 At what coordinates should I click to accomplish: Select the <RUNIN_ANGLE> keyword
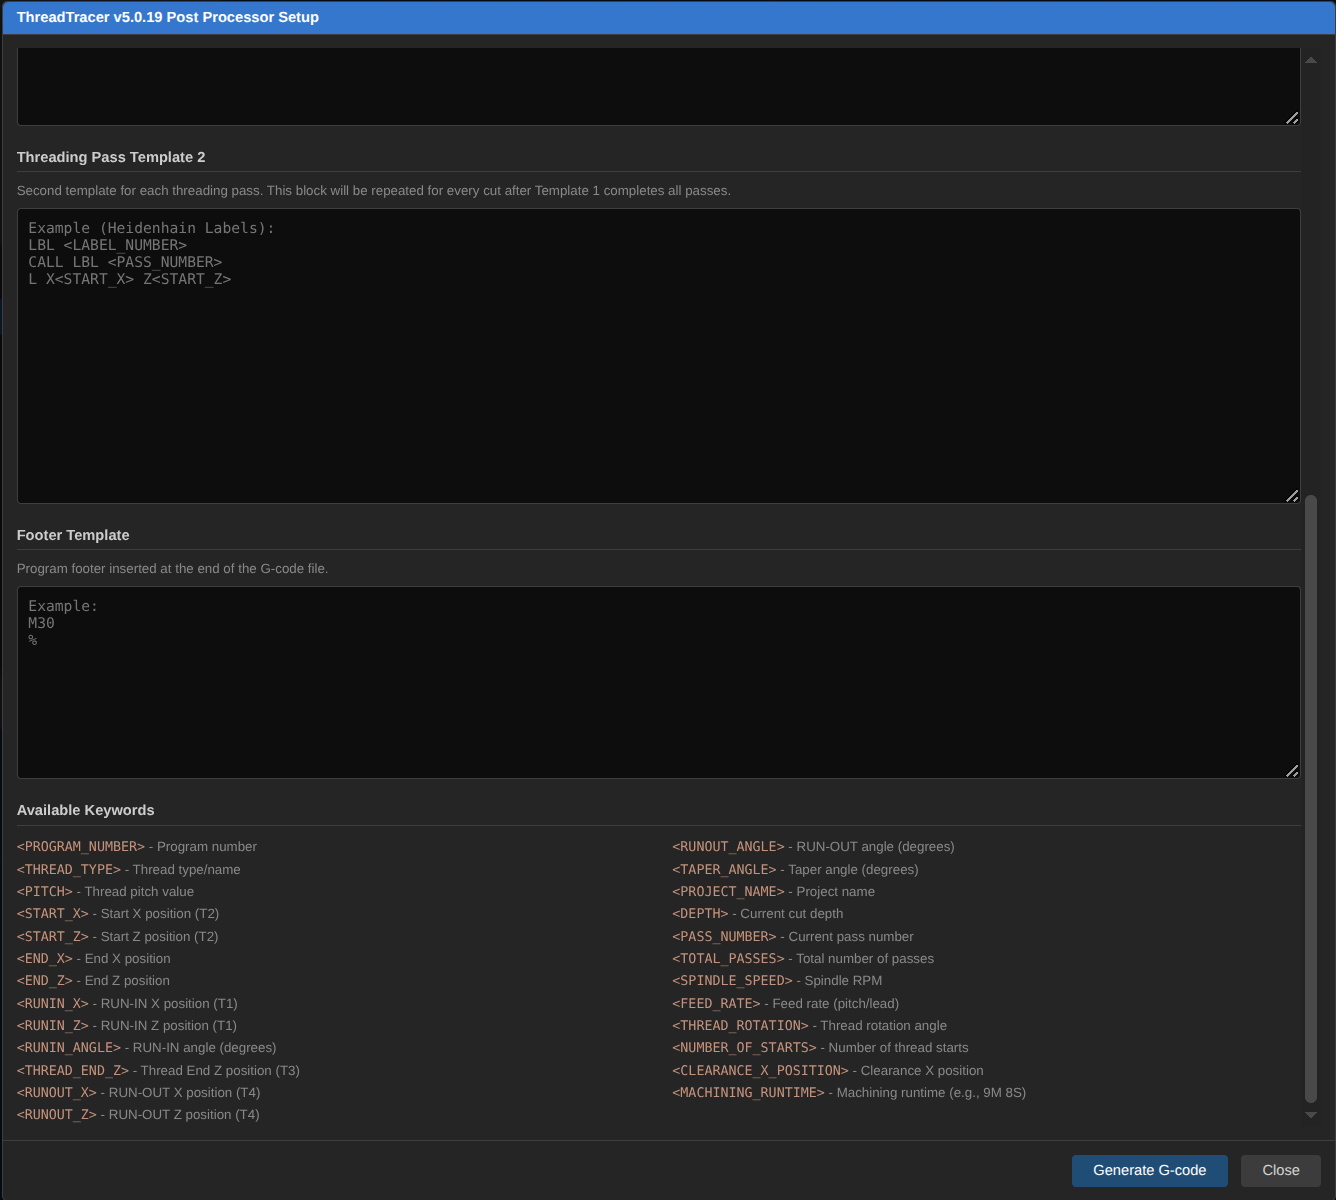(69, 1048)
